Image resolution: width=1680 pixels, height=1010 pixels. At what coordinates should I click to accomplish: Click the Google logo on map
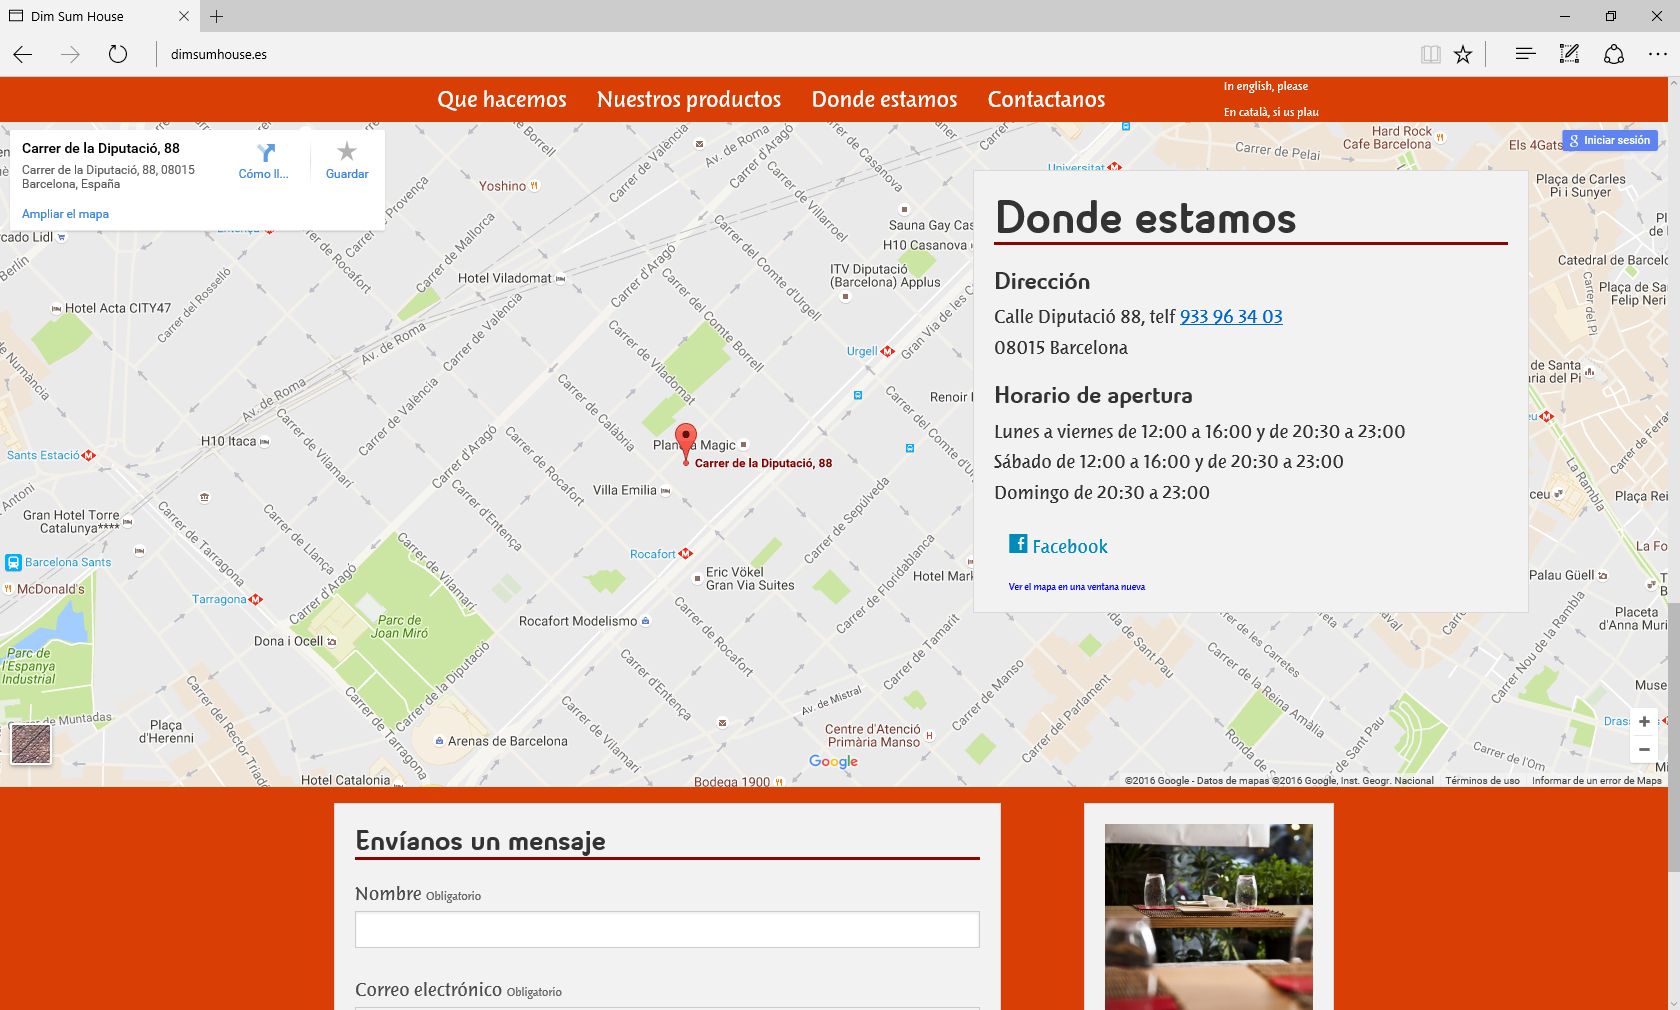pos(834,761)
